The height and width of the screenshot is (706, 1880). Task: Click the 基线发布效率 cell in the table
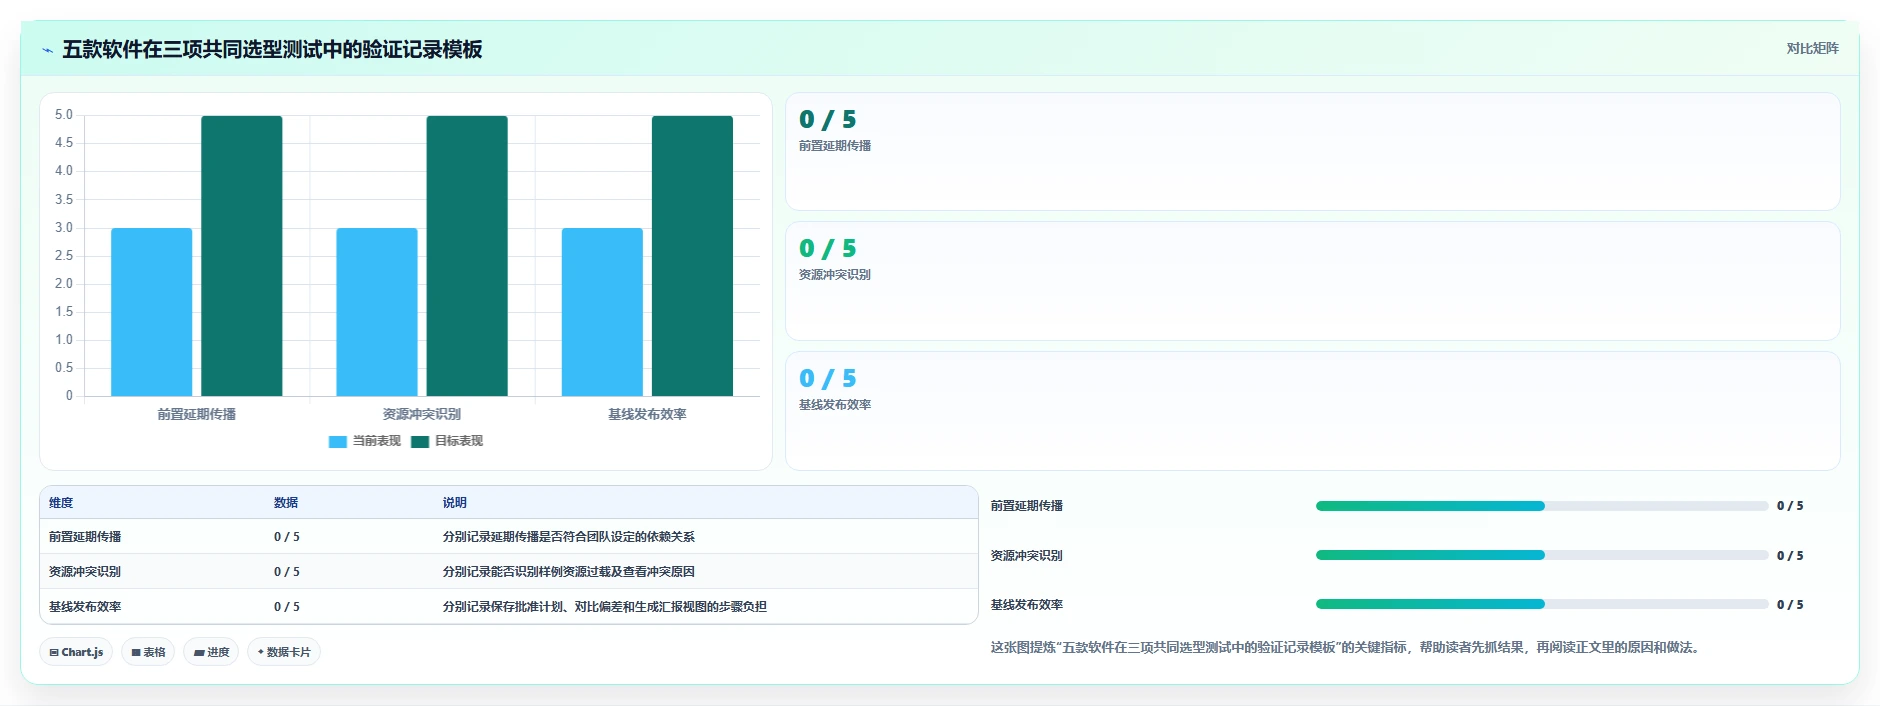tap(85, 607)
